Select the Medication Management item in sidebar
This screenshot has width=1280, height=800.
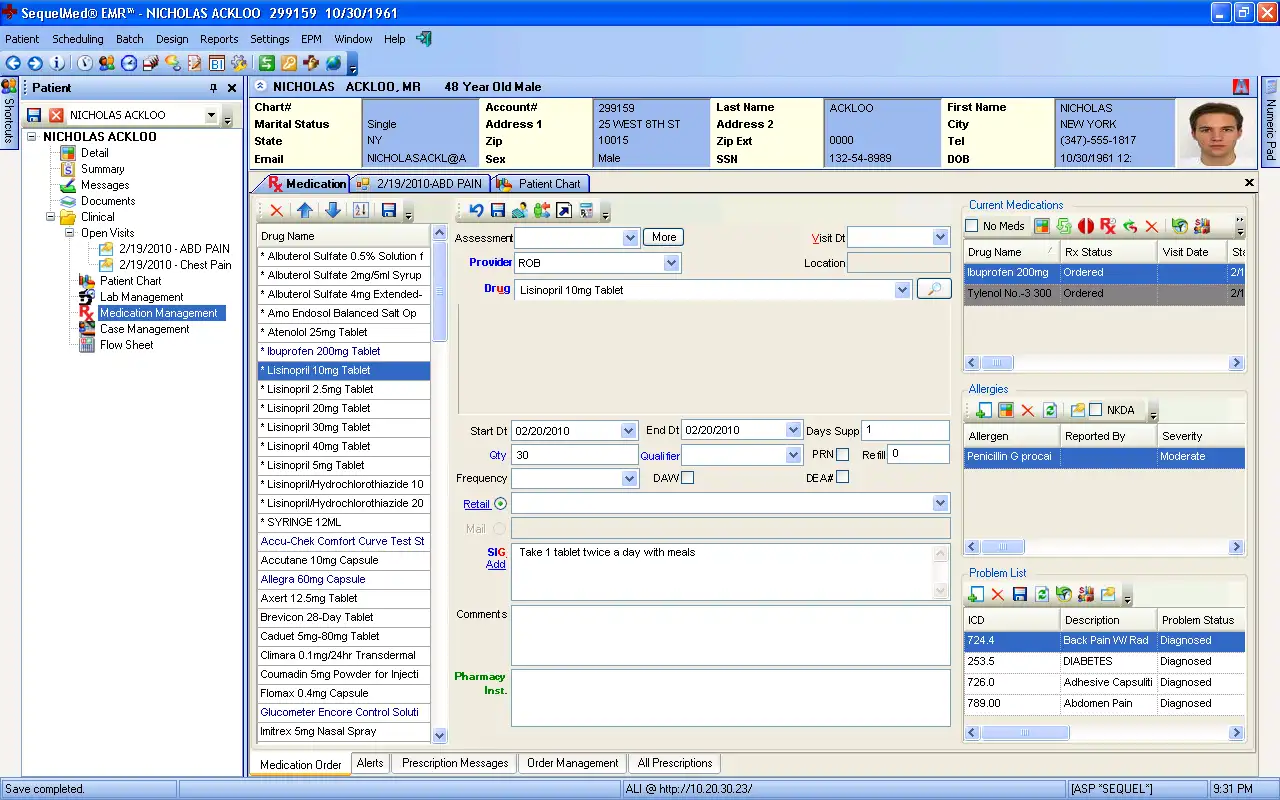157,312
